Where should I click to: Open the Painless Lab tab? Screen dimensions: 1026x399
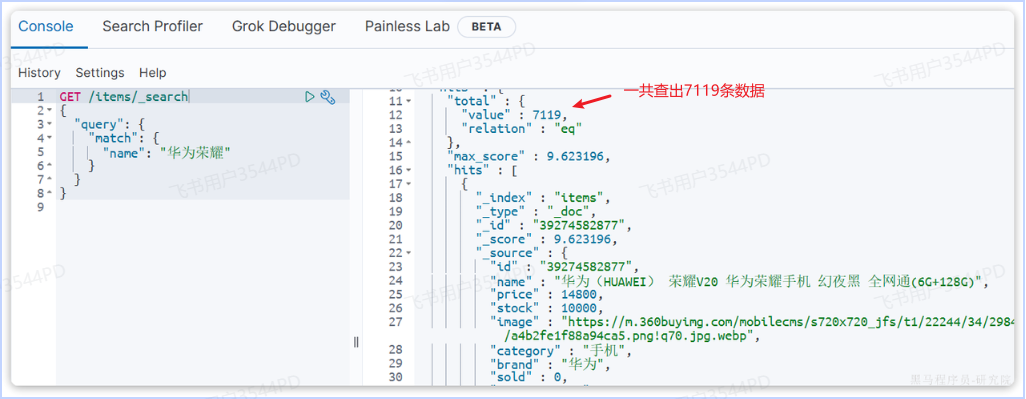408,27
